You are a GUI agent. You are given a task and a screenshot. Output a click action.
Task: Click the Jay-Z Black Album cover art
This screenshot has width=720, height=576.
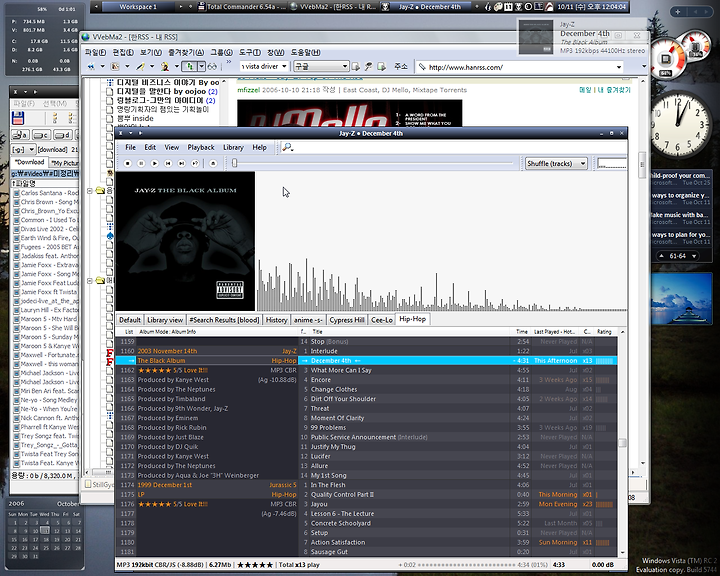[x=186, y=241]
